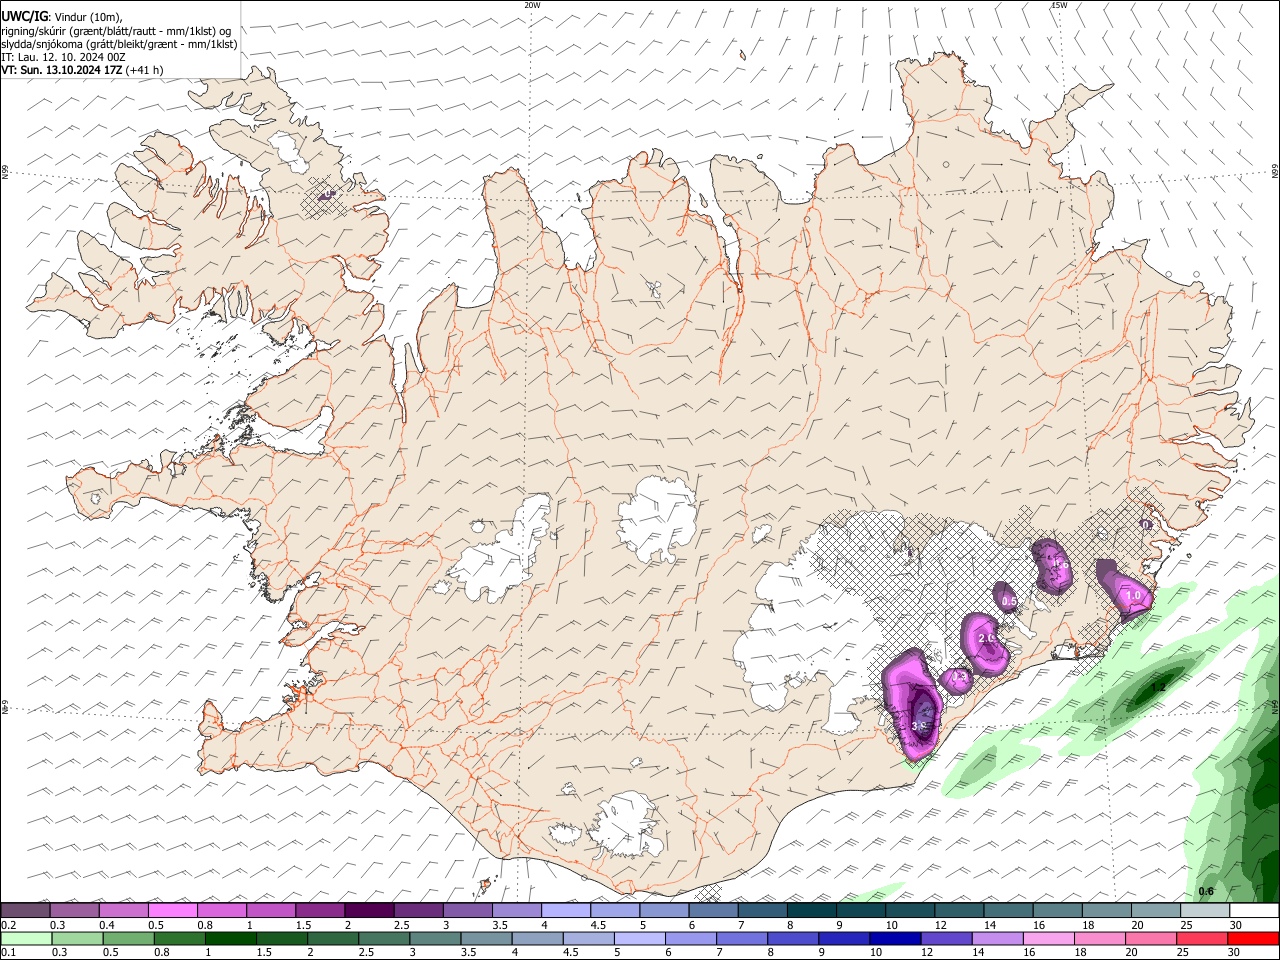Click the rigning/skúrir legend description line
The height and width of the screenshot is (960, 1280).
116,31
